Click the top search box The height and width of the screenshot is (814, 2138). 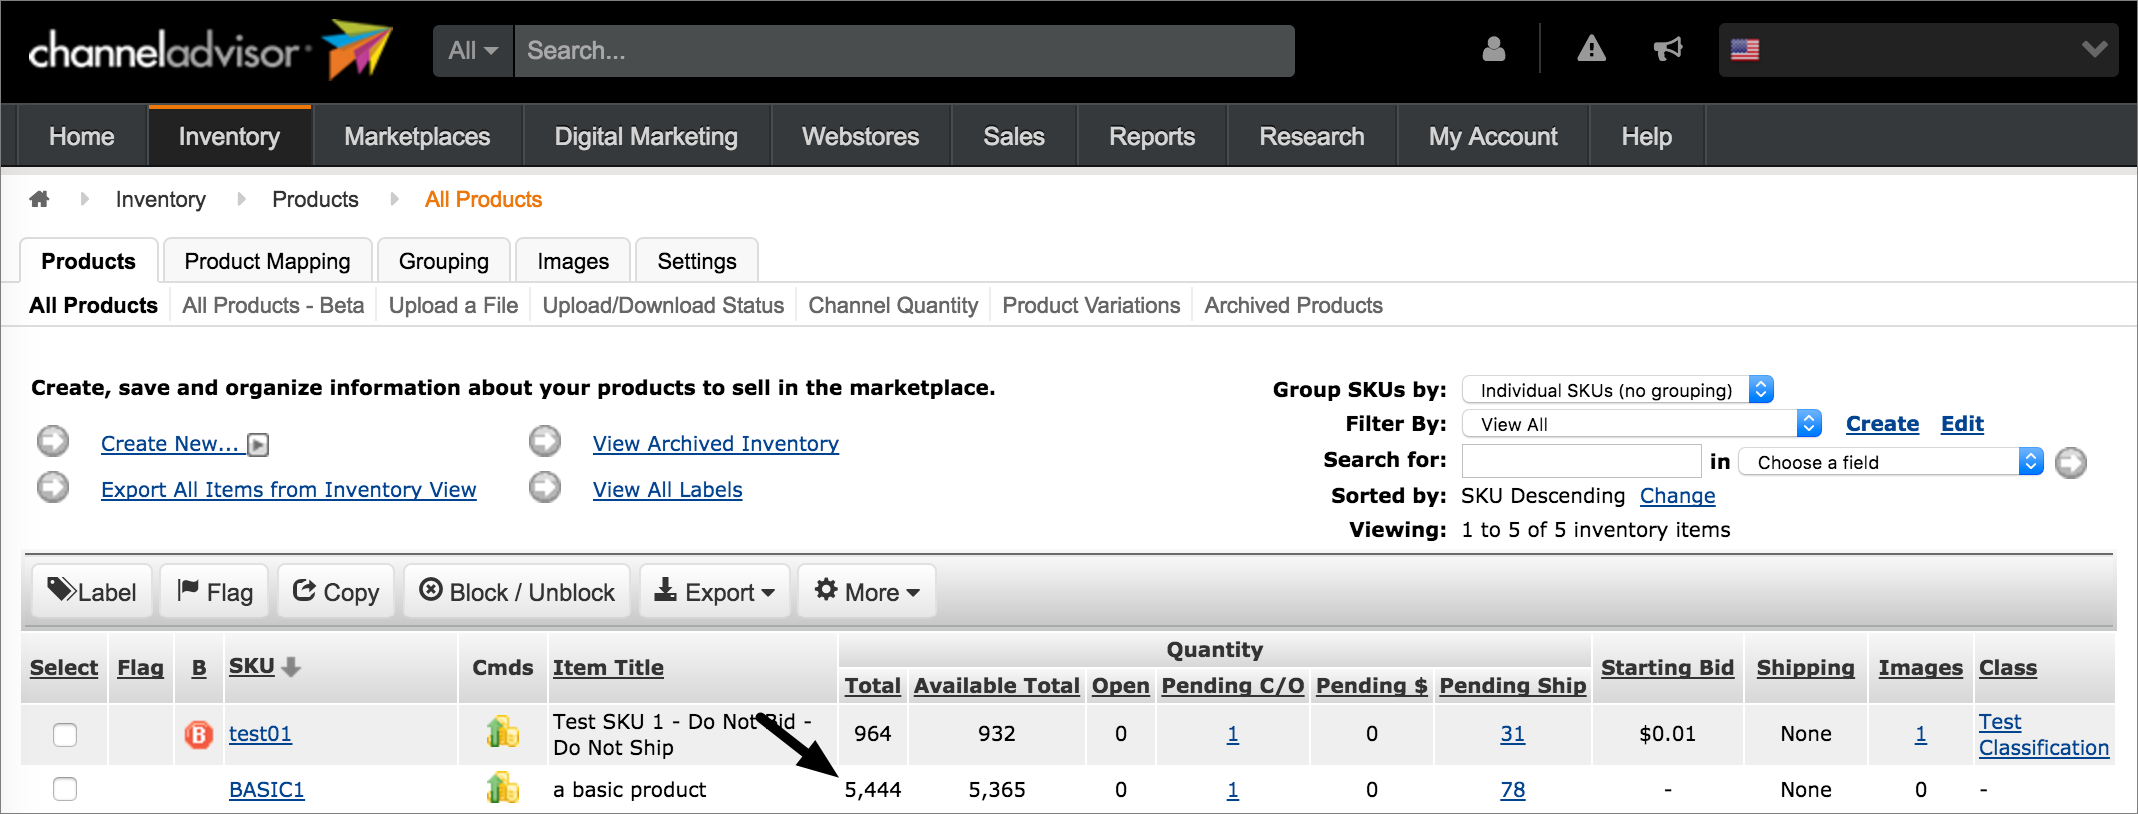(x=904, y=51)
